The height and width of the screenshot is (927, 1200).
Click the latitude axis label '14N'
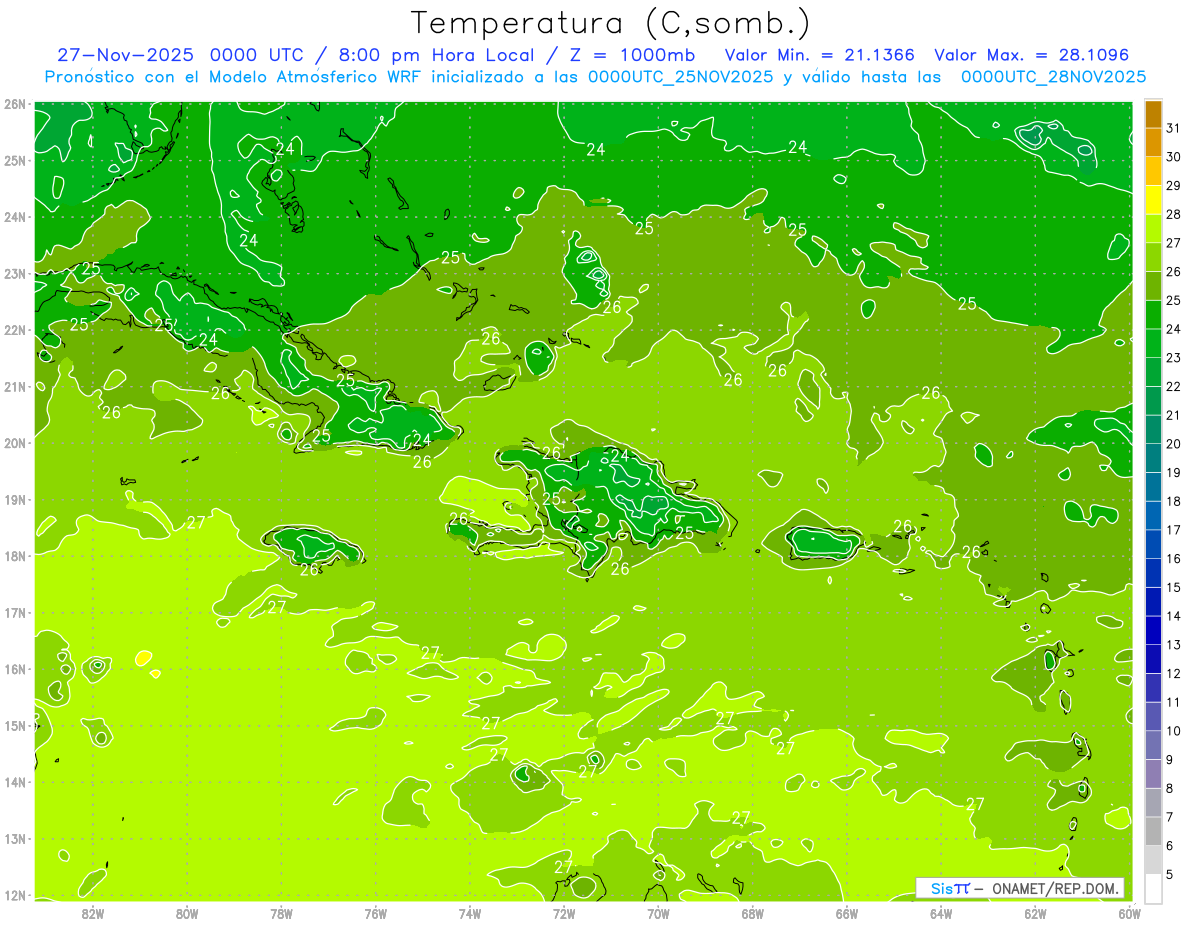15,782
